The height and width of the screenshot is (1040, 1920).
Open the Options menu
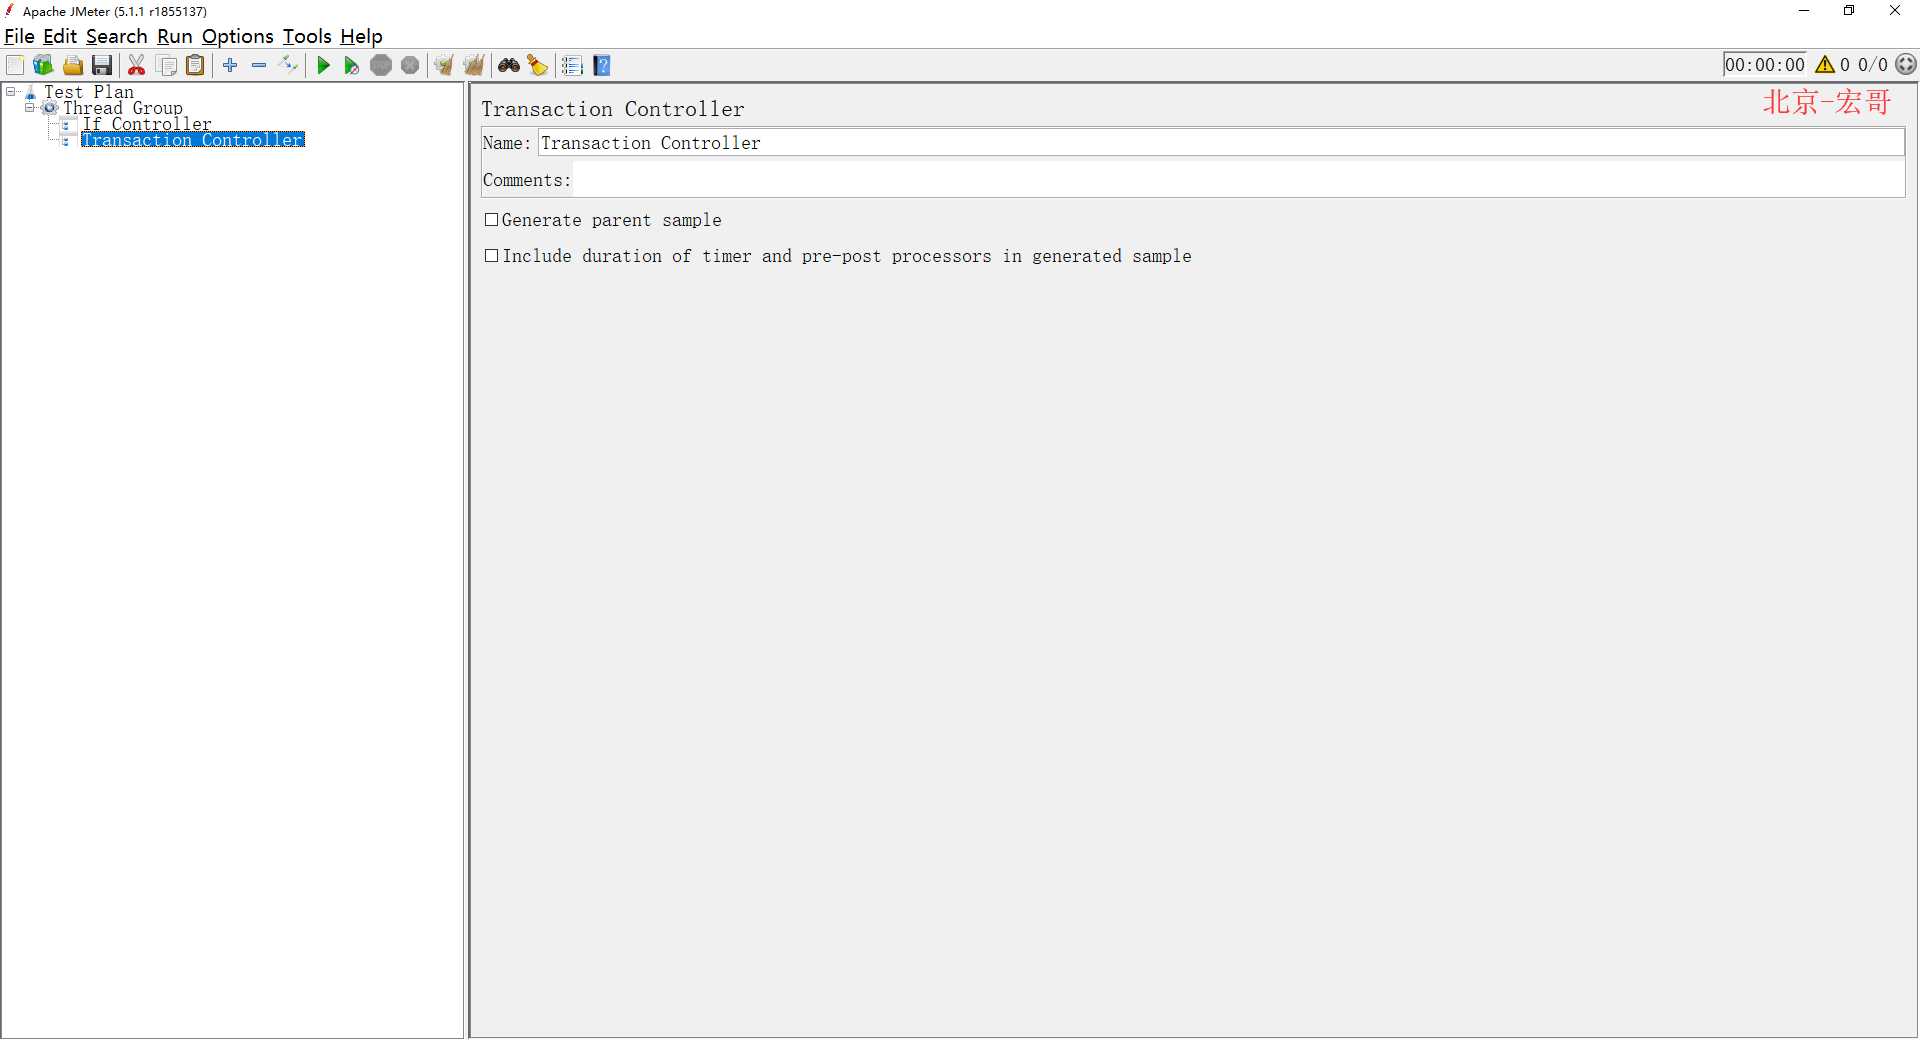237,36
